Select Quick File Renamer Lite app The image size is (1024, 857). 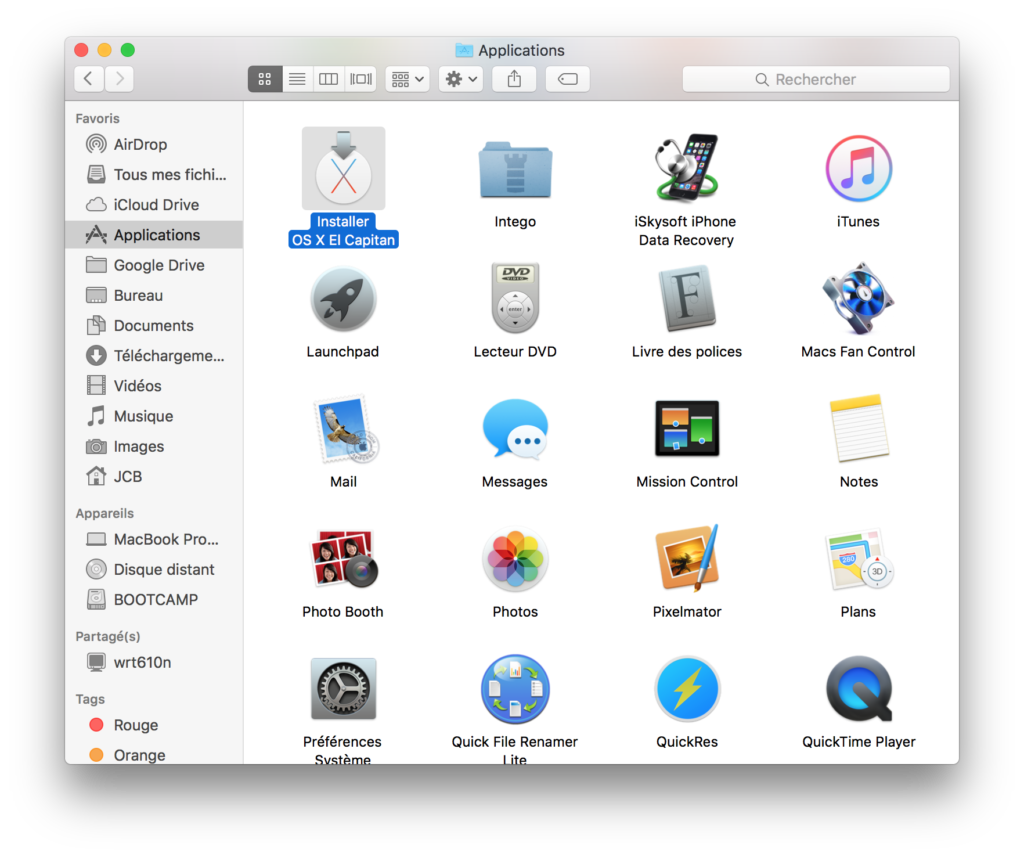coord(515,688)
